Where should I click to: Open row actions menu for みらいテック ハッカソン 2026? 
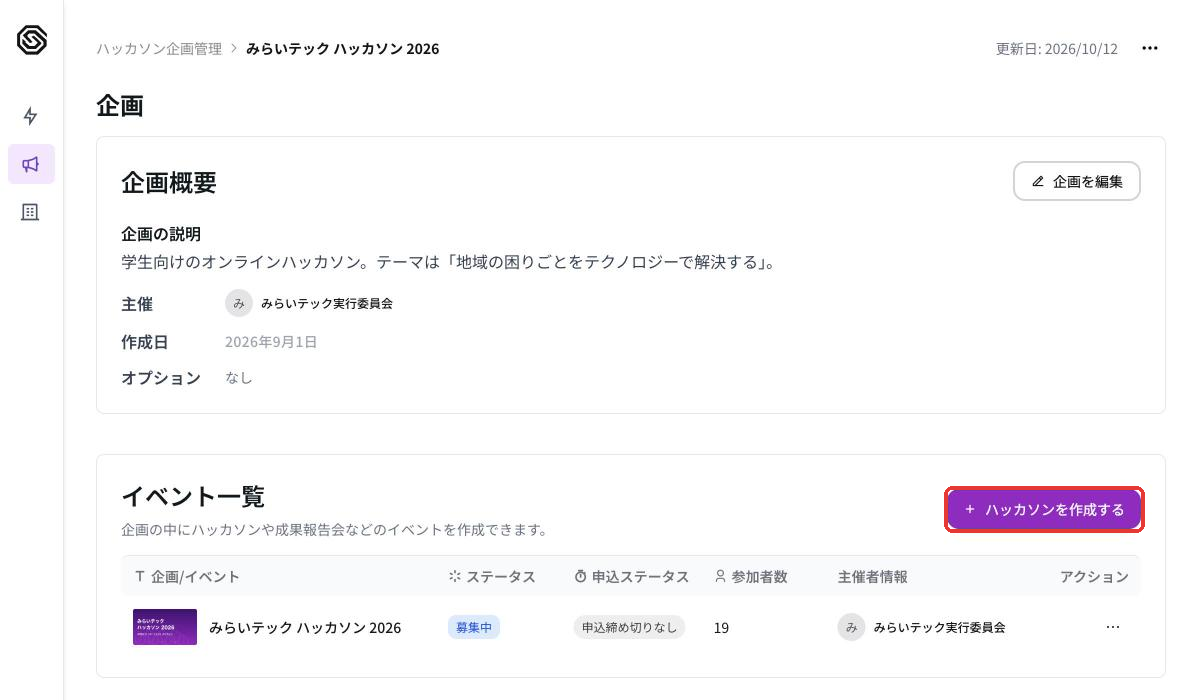point(1112,627)
